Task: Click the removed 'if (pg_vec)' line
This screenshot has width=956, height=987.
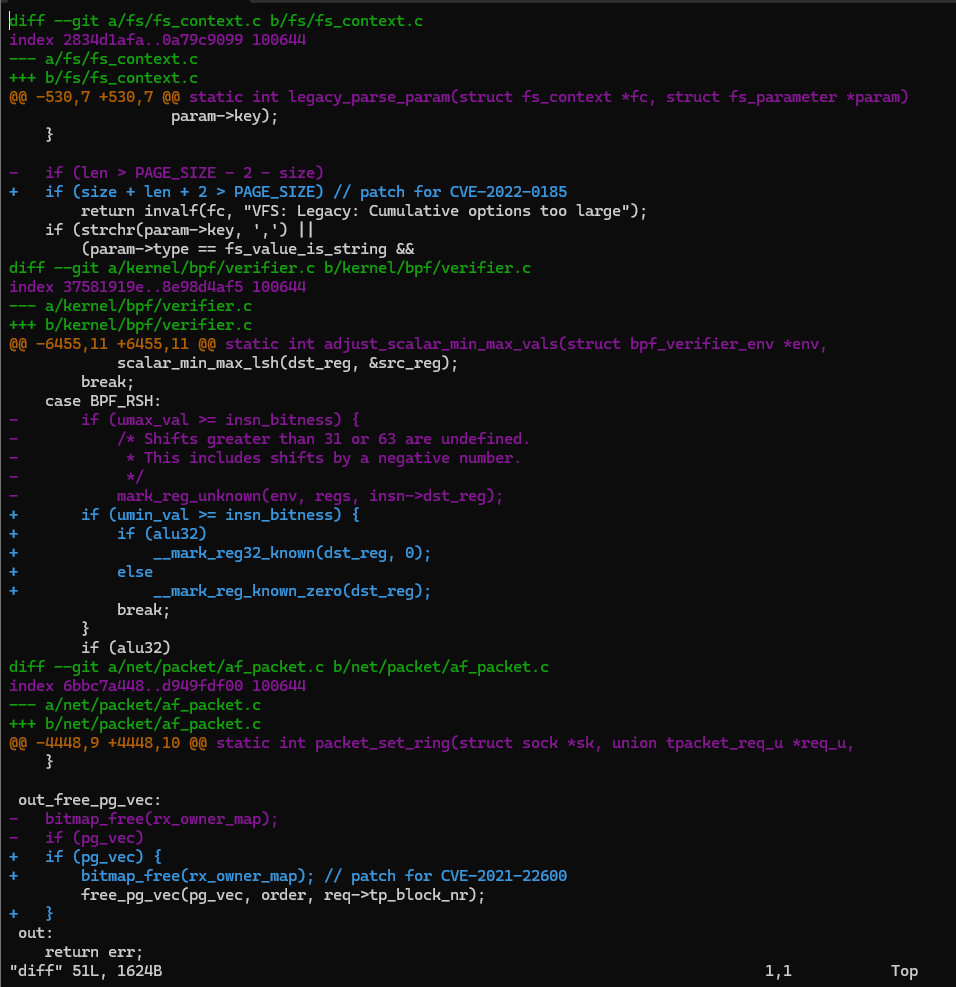Action: pyautogui.click(x=76, y=837)
